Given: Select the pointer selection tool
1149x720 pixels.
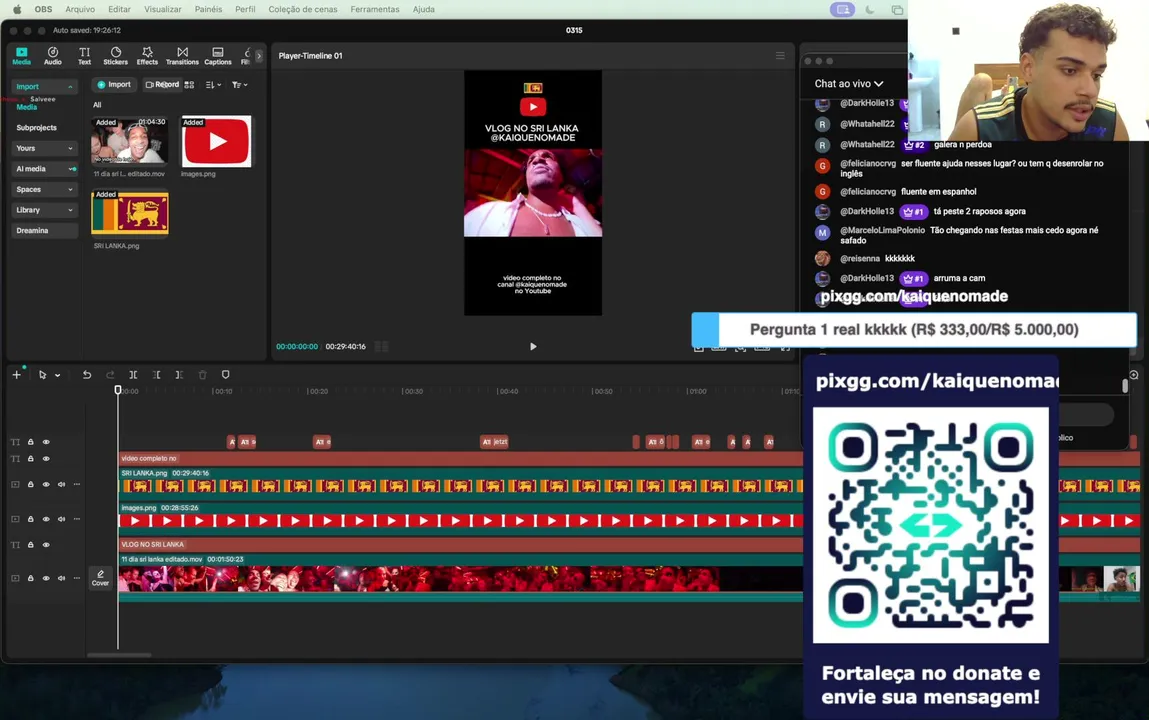Looking at the screenshot, I should (x=43, y=374).
